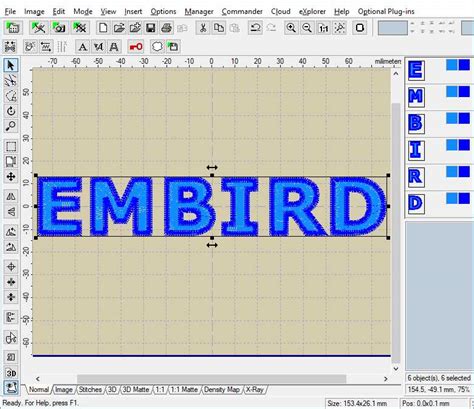Cut selection using the scissors toolbar icon
Screen dimensions: 474x409
pos(202,28)
